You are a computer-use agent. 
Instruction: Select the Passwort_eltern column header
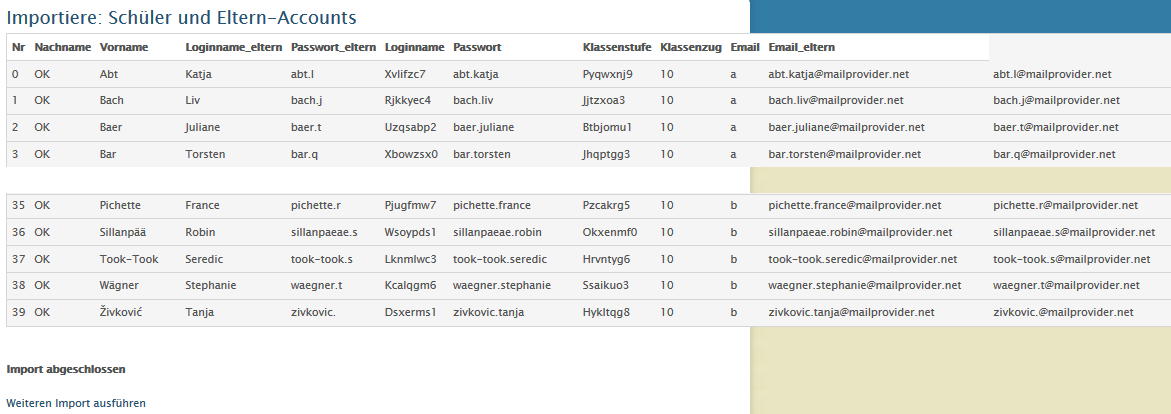pyautogui.click(x=333, y=47)
